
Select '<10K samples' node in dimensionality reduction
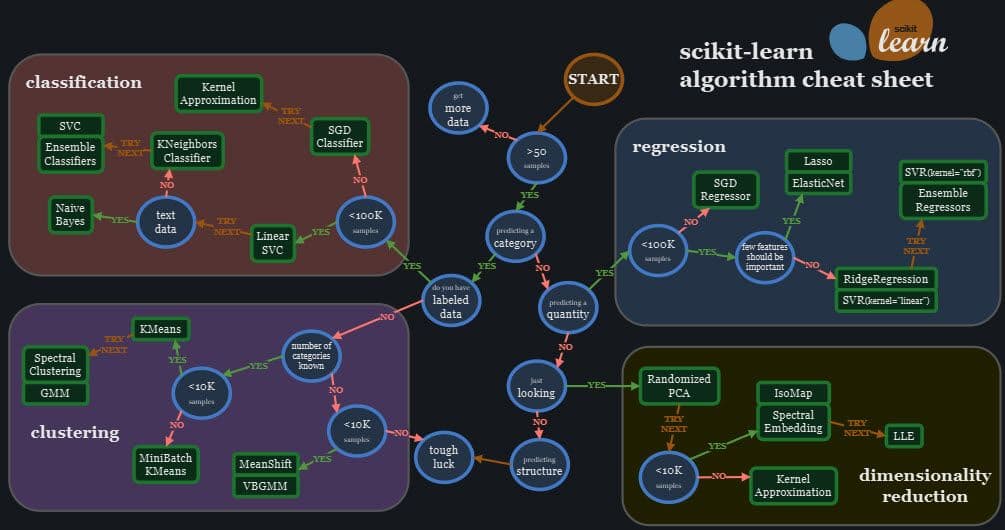click(x=669, y=477)
